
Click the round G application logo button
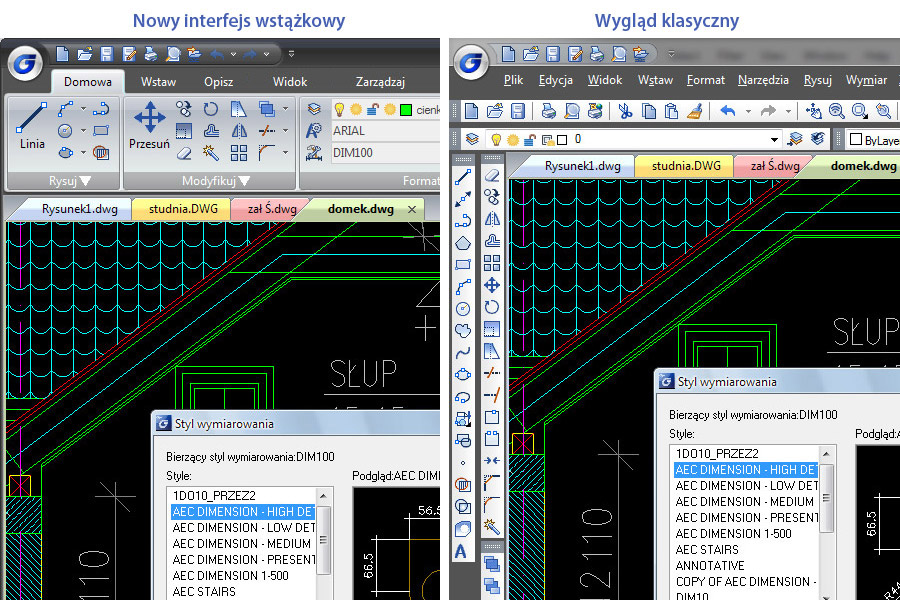[24, 62]
